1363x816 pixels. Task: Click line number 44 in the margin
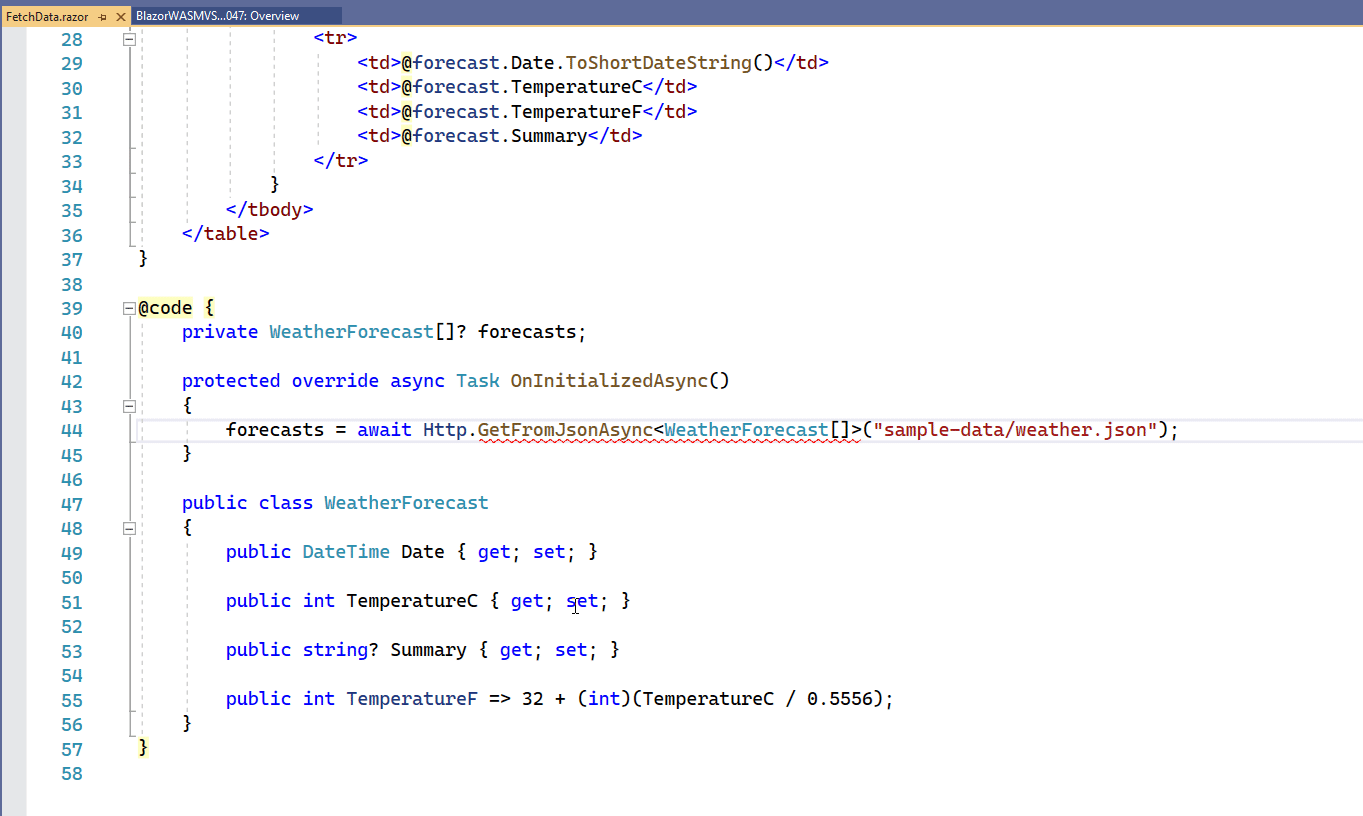[71, 430]
